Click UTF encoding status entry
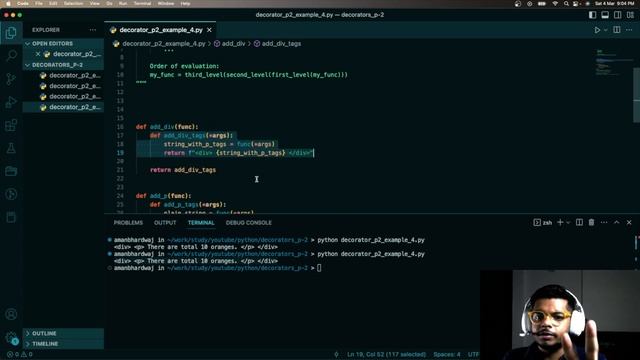The image size is (640, 360). coord(473,354)
